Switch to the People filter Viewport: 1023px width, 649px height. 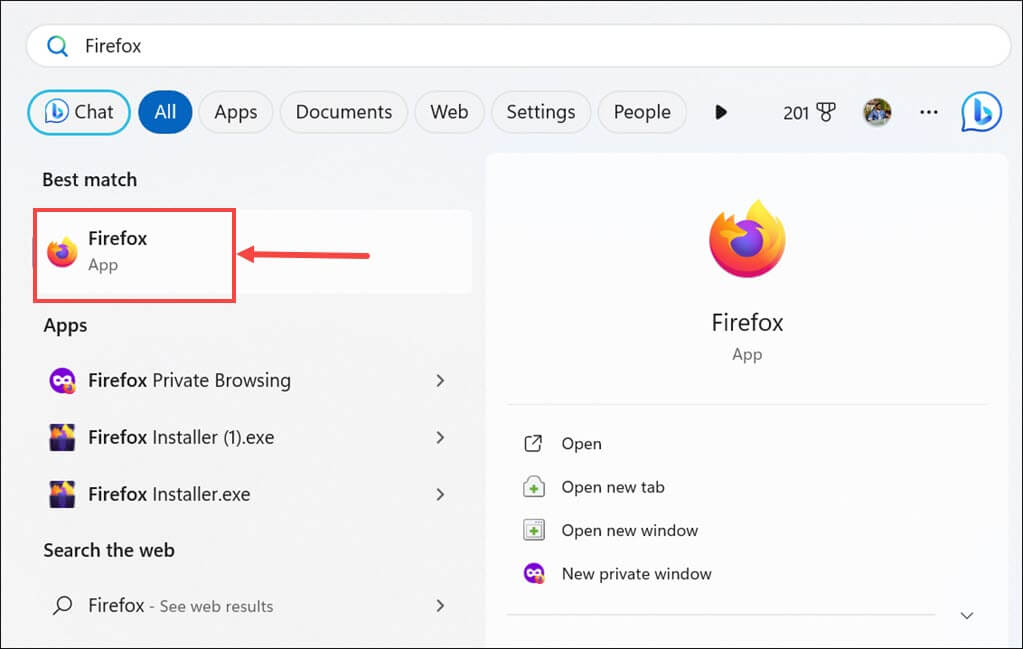tap(642, 112)
